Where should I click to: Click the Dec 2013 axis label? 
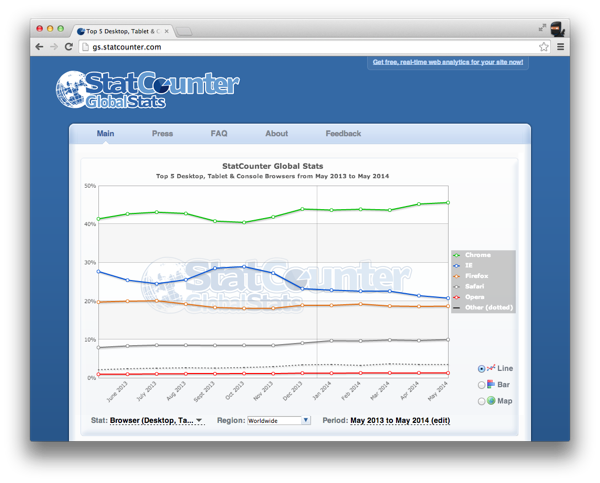[293, 391]
